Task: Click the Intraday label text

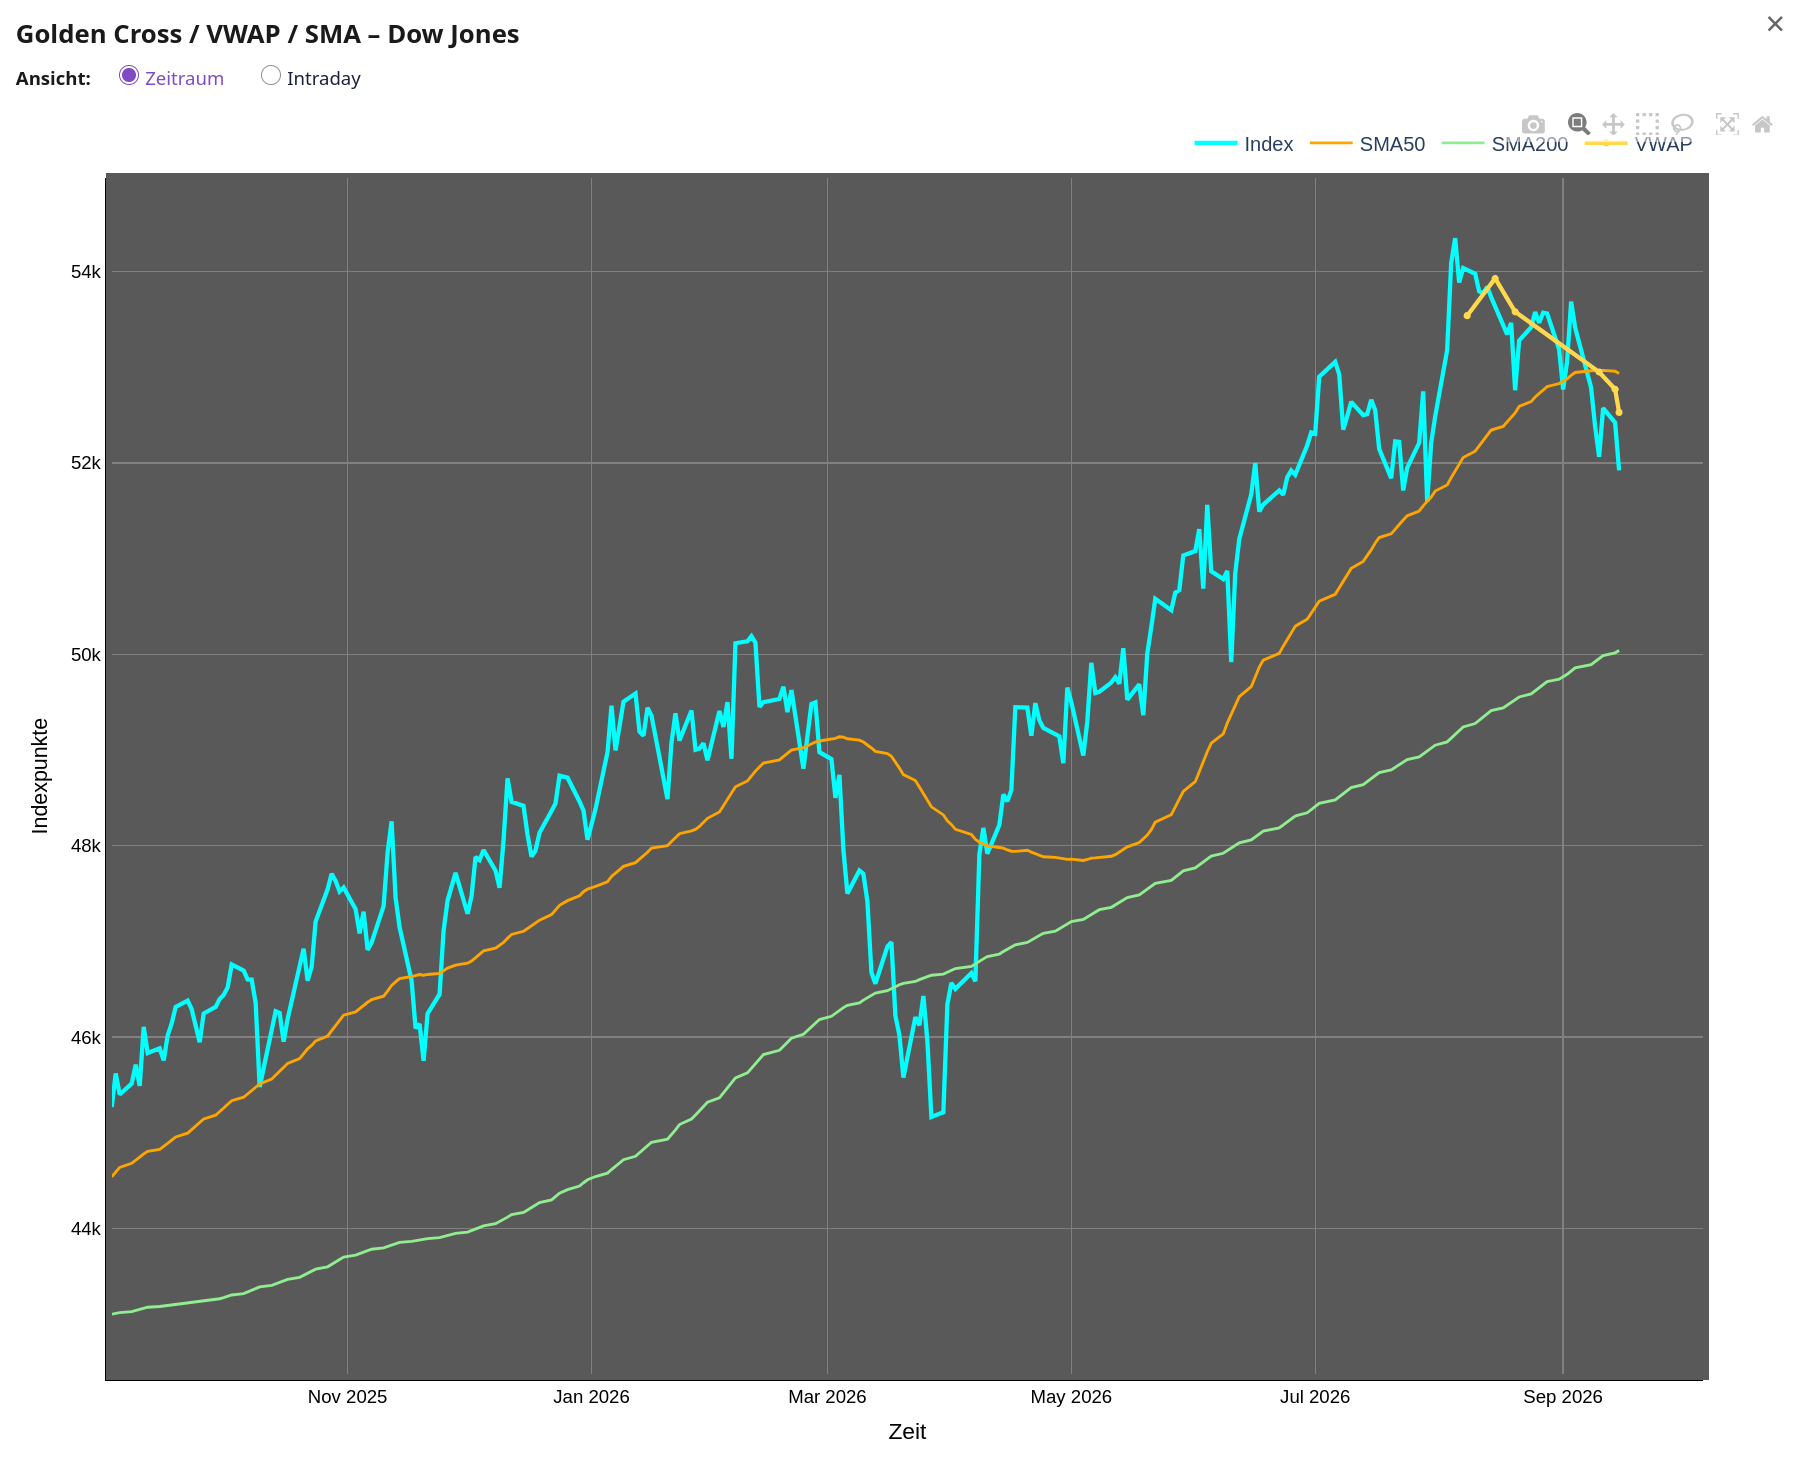Action: (323, 78)
